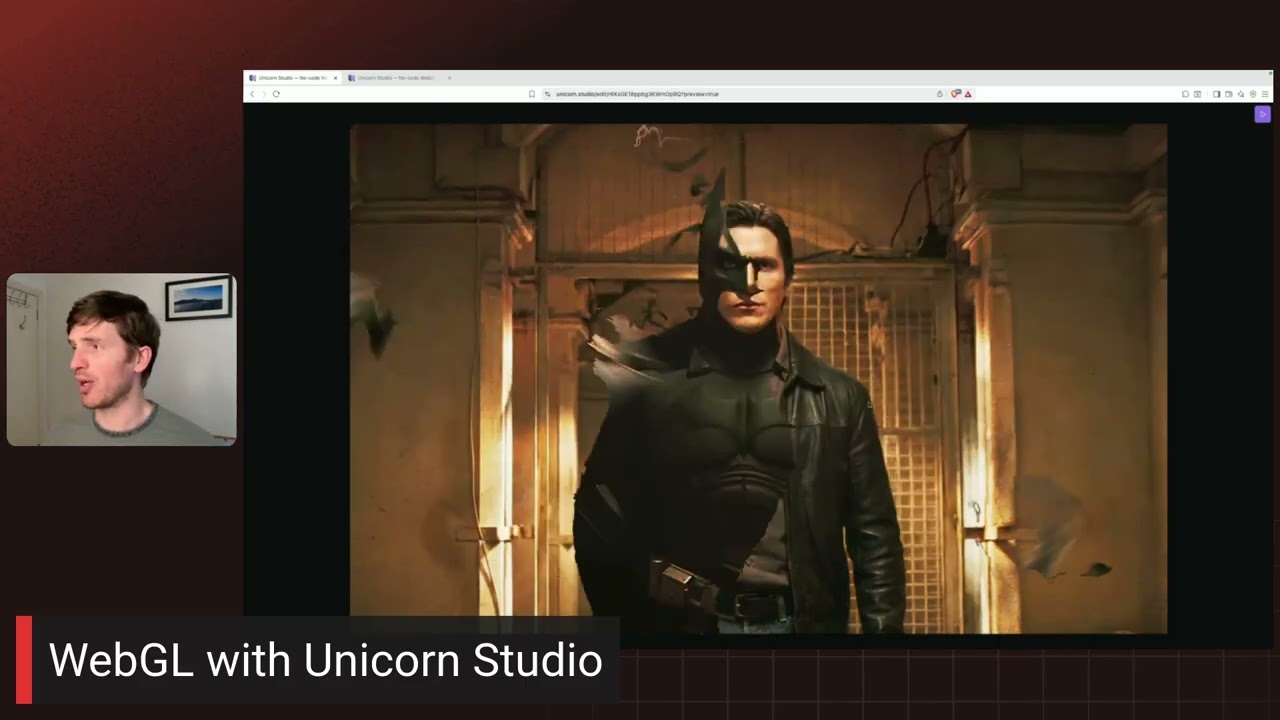The image size is (1280, 720).
Task: Click the purple play button in Unicorn Studio
Action: pyautogui.click(x=1263, y=114)
